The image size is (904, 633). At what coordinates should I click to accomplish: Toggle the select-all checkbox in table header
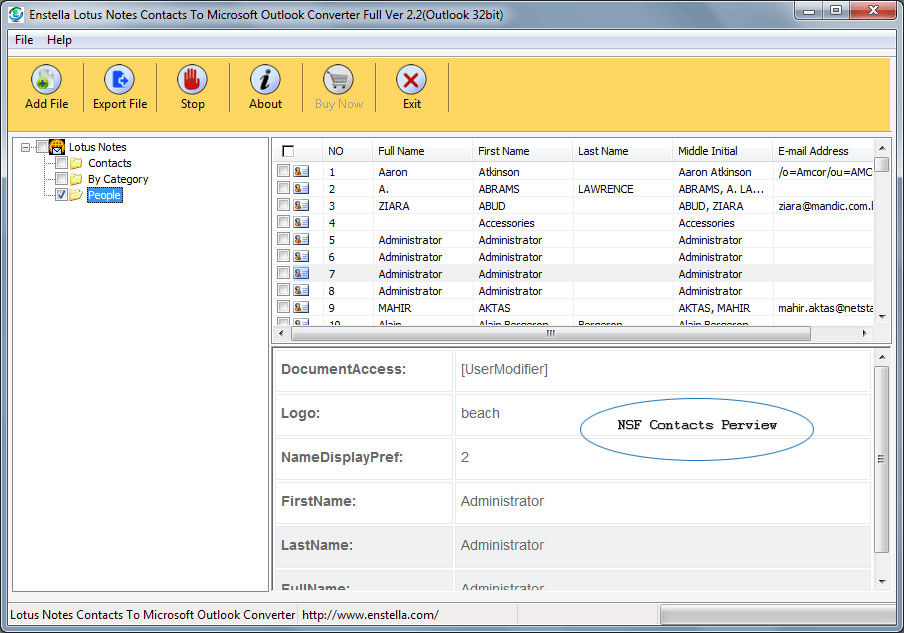(x=288, y=151)
